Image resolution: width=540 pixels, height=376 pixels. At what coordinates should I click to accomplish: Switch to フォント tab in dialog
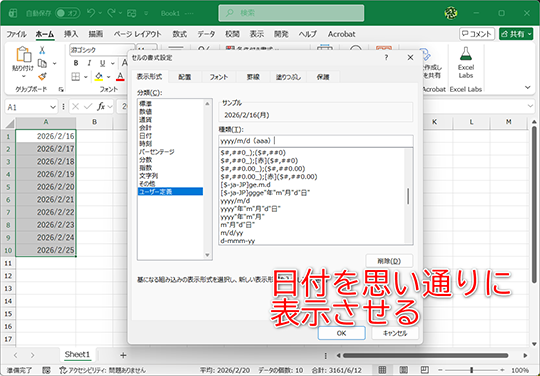(219, 77)
